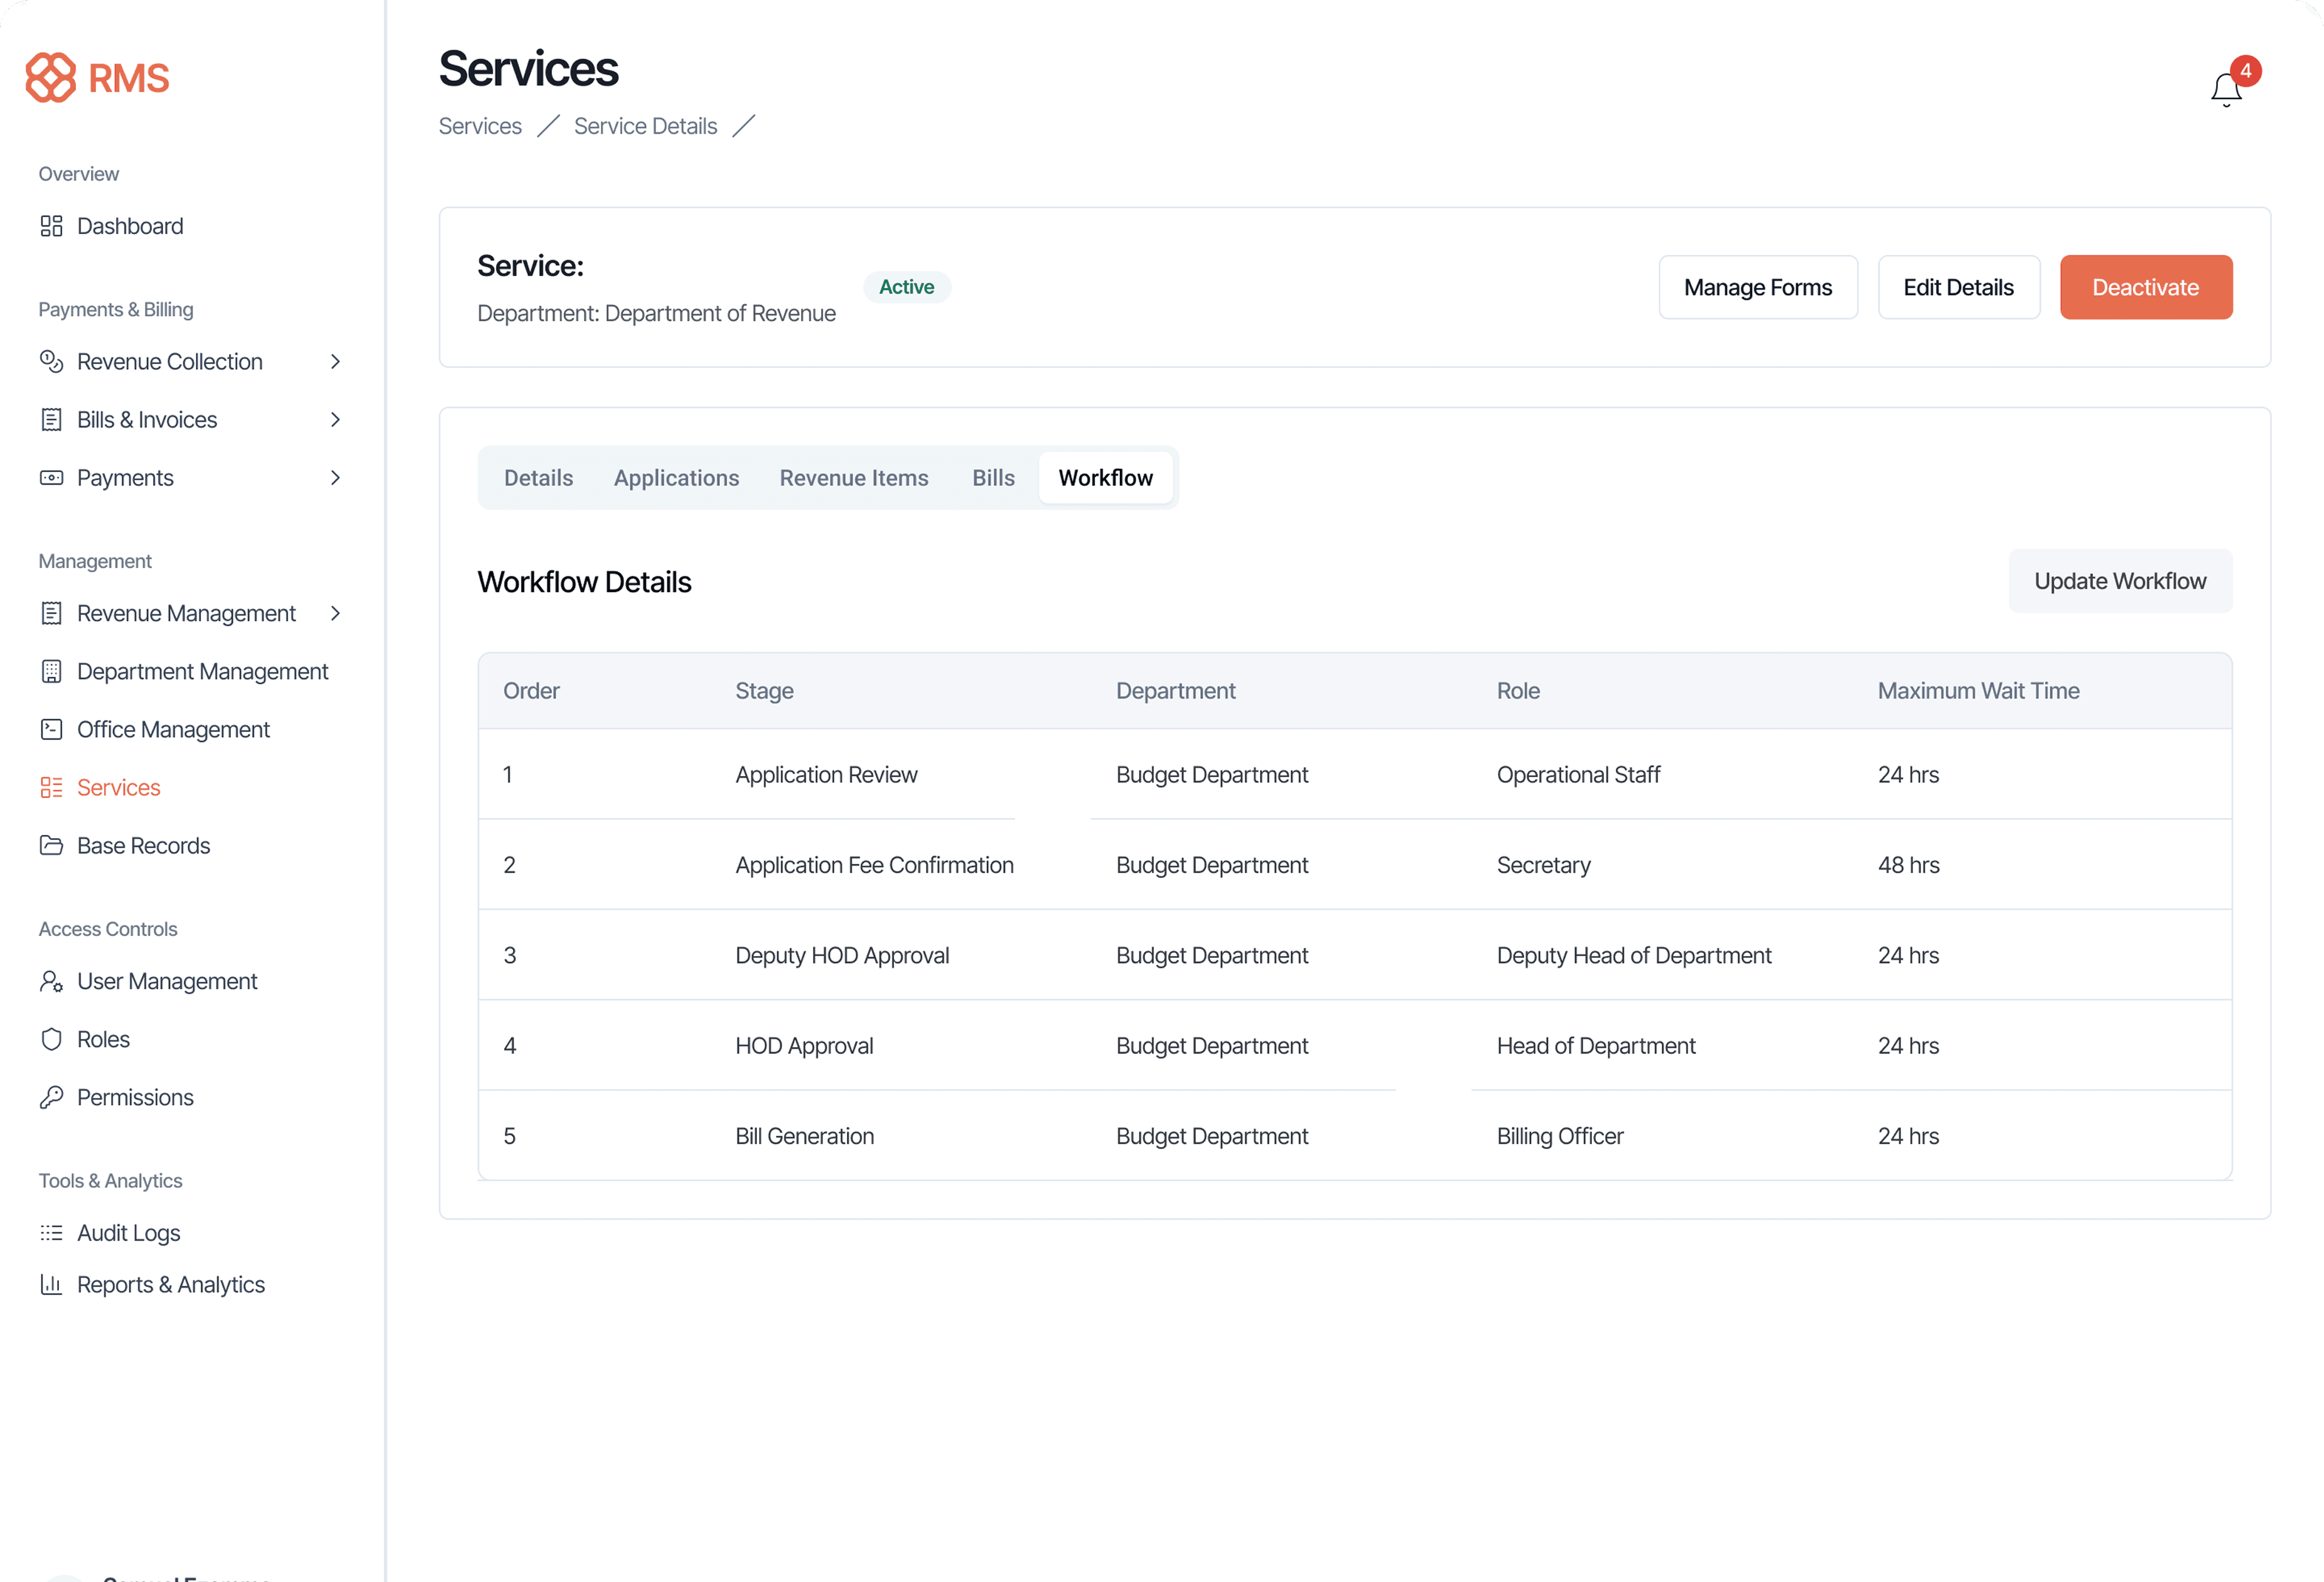Screen dimensions: 2324x1582
Task: Click the Order column header
Action: (x=531, y=691)
